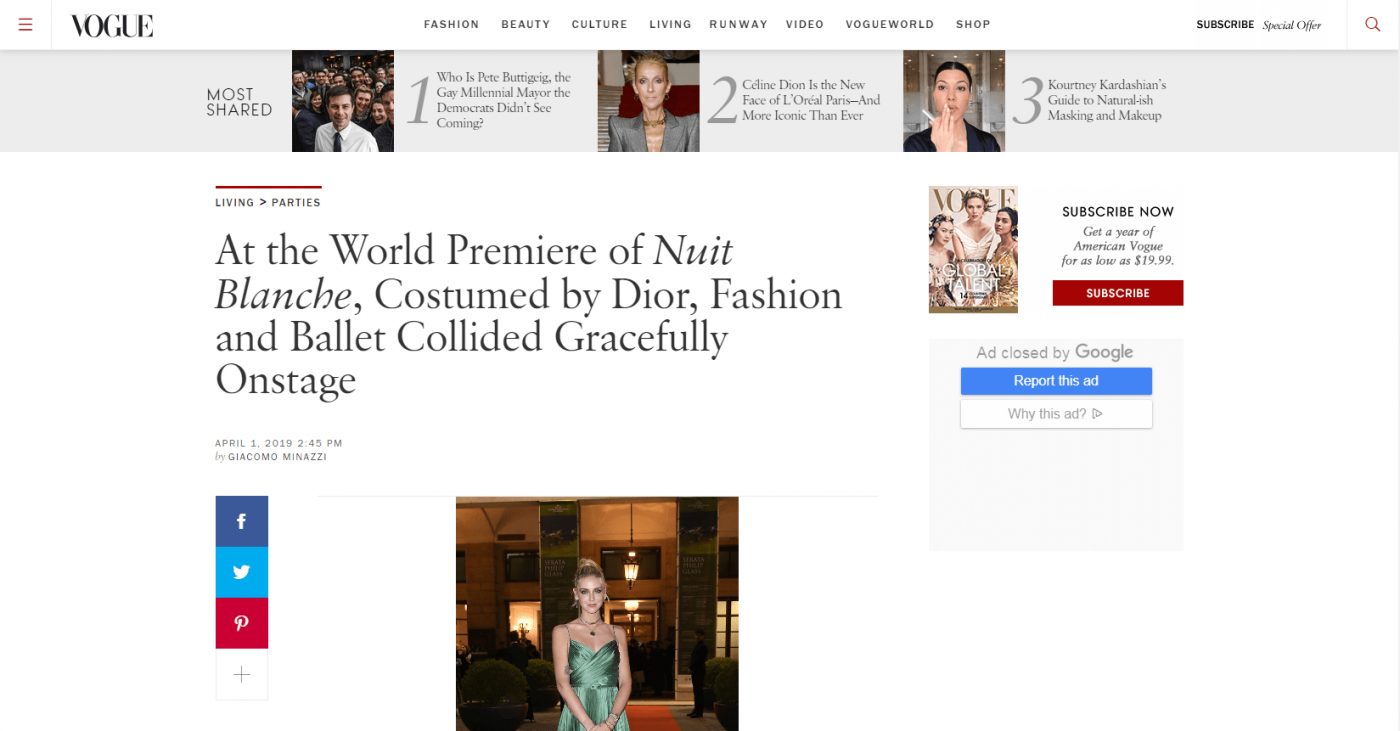Open the Fashion menu

tap(451, 25)
